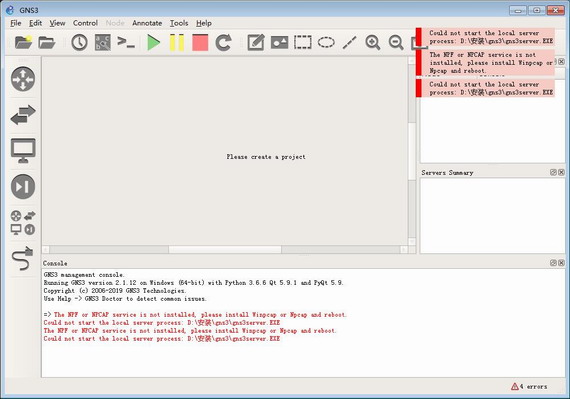Stop all nodes with red square icon
The height and width of the screenshot is (399, 570).
[200, 43]
